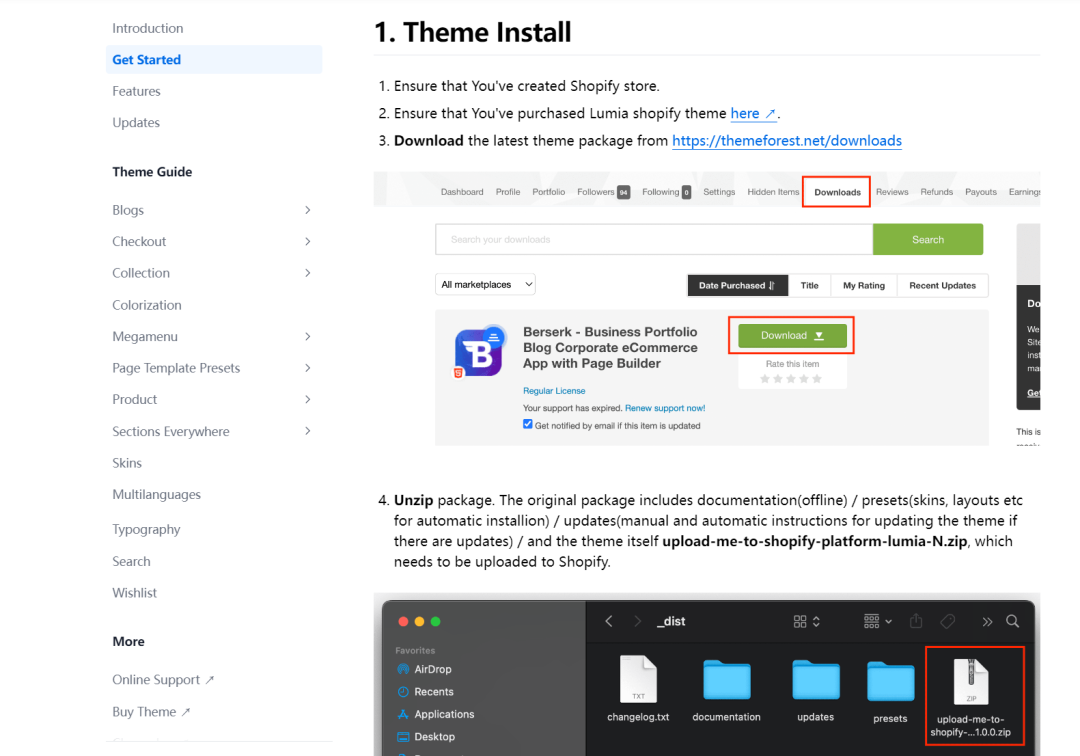Open the All marketplaces dropdown
The width and height of the screenshot is (1080, 756).
point(486,285)
